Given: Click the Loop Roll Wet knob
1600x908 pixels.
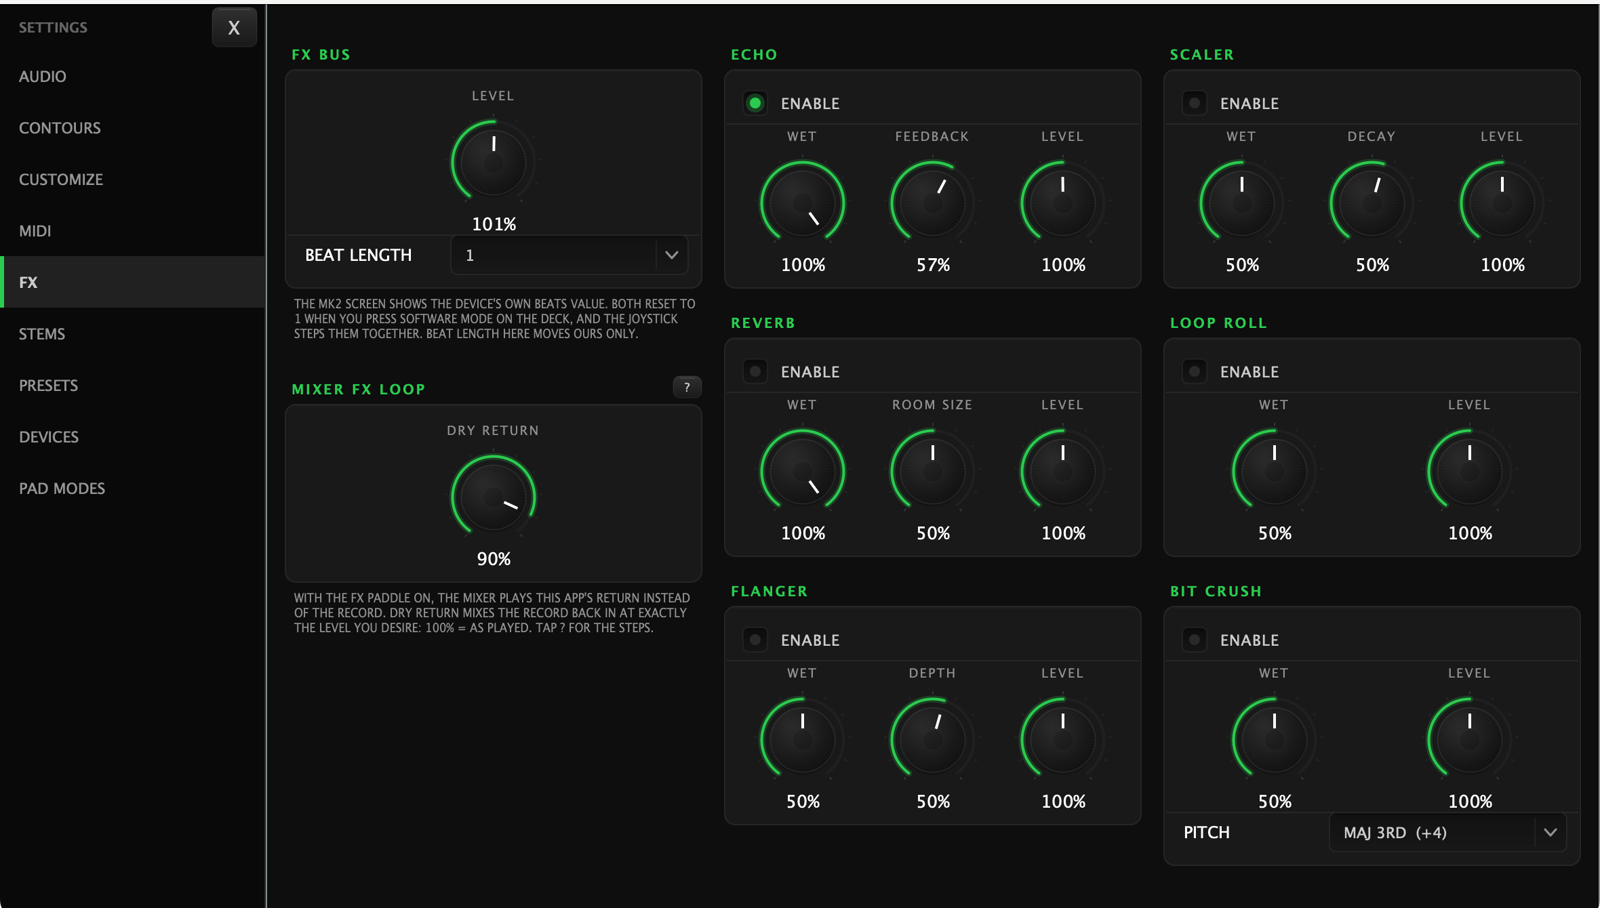Looking at the screenshot, I should pos(1274,470).
